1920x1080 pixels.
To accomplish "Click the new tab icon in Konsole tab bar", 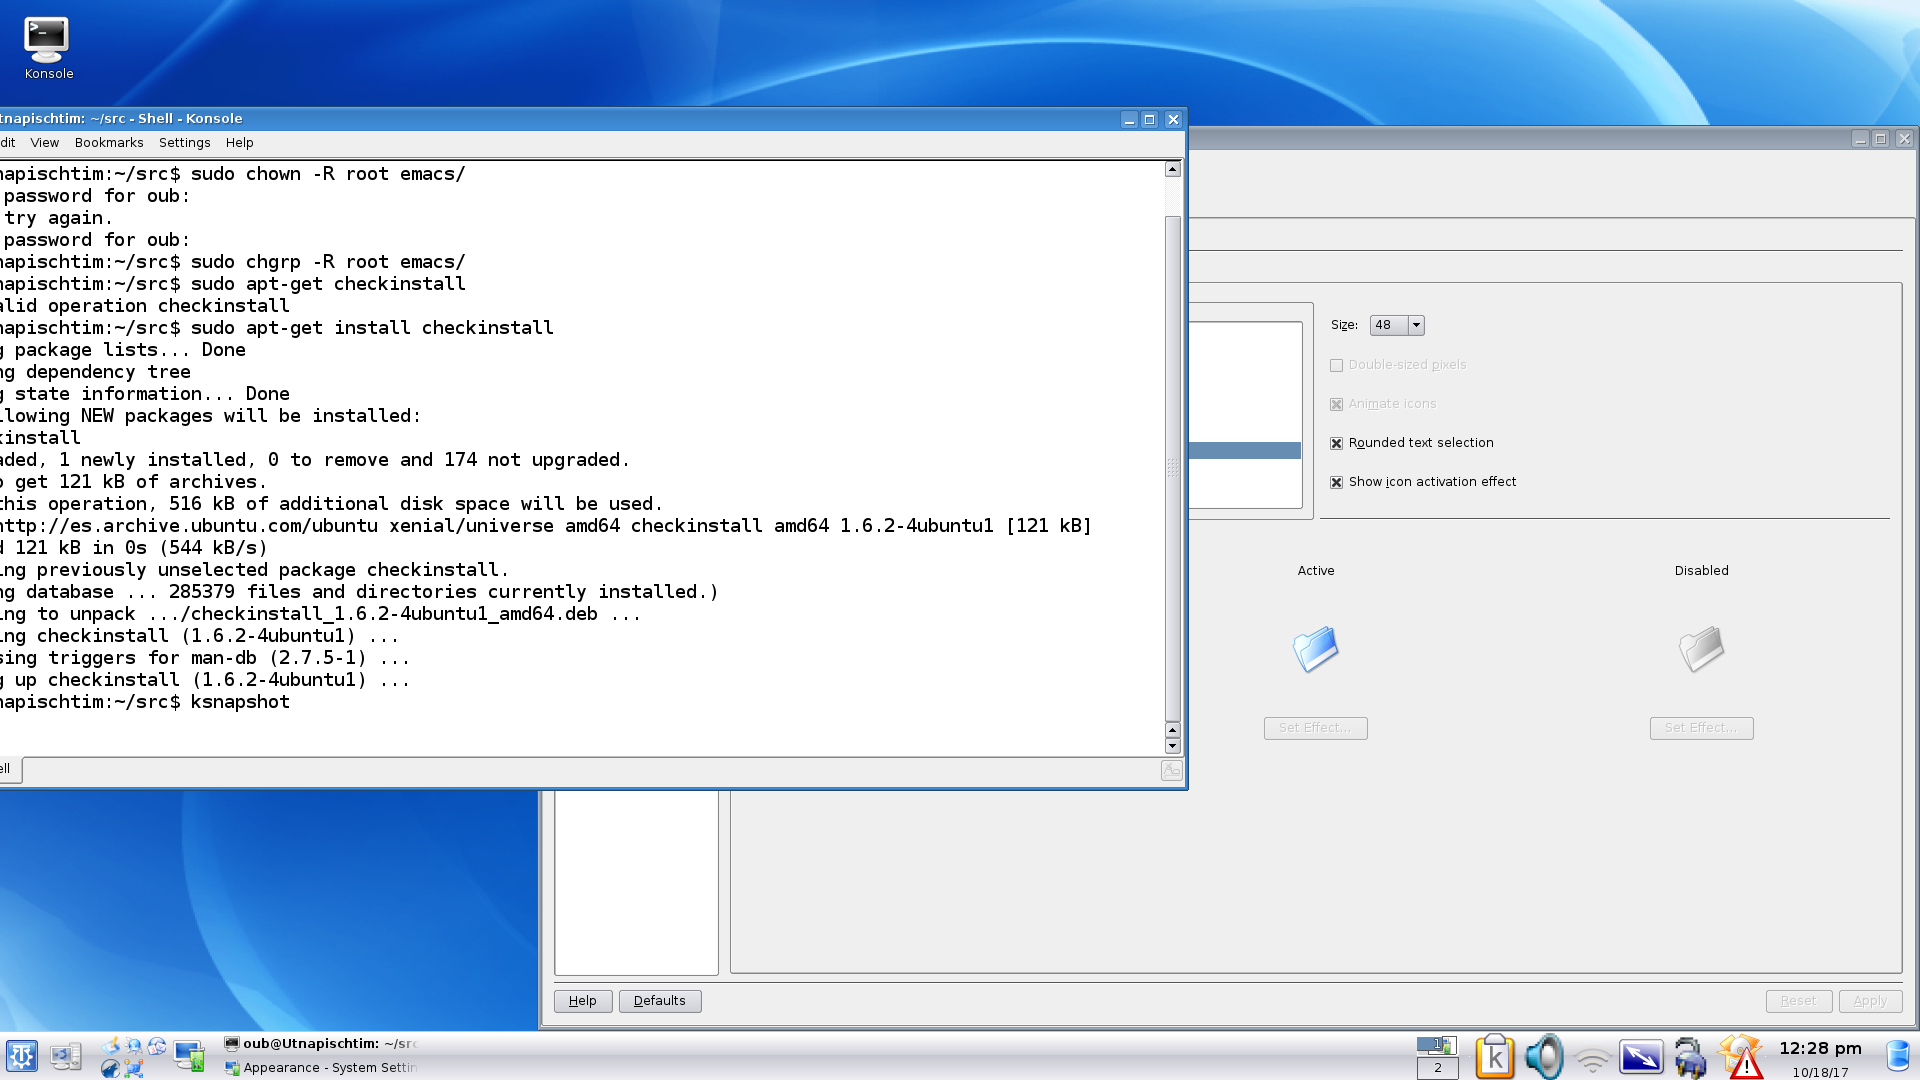I will pos(1171,770).
